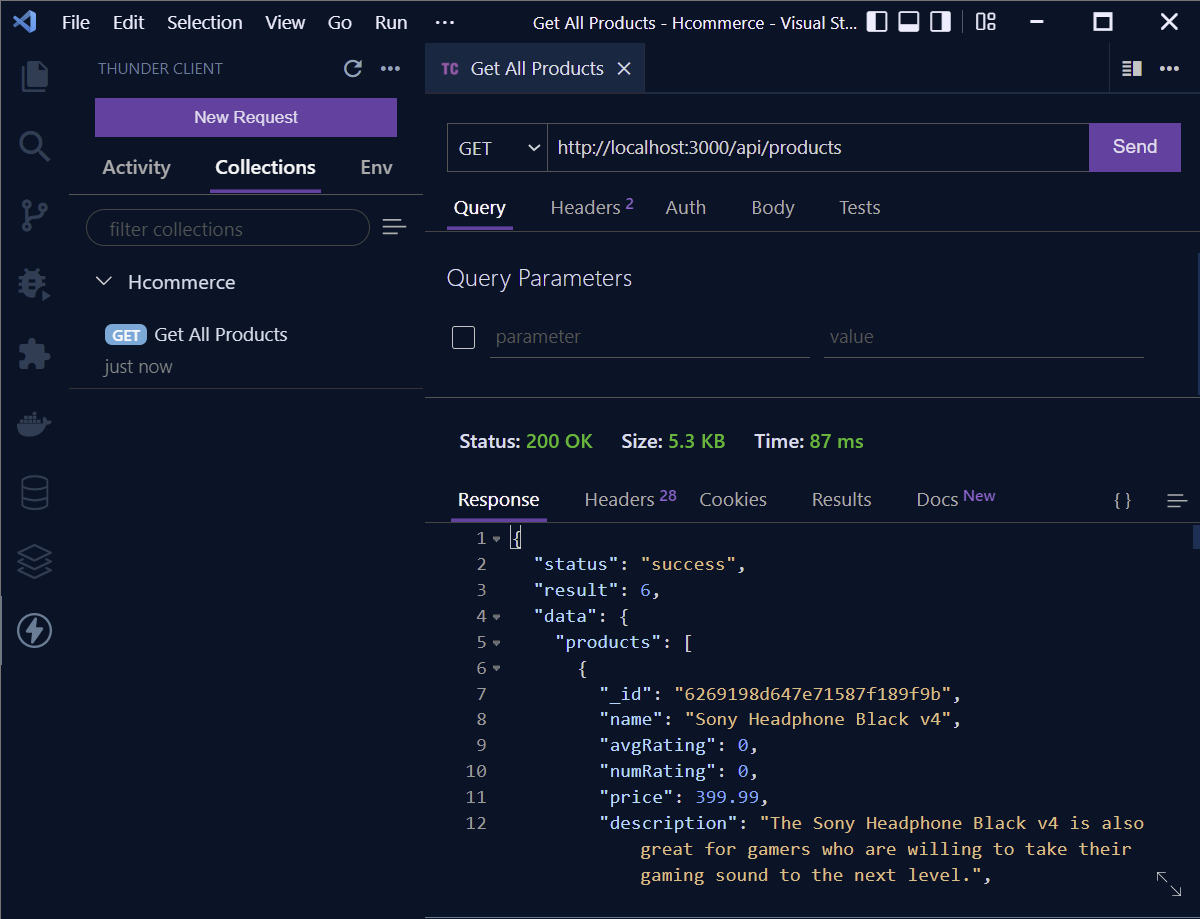Screen dimensions: 1200x919
Task: Collapse the Hcommerce collection
Action: 103,282
